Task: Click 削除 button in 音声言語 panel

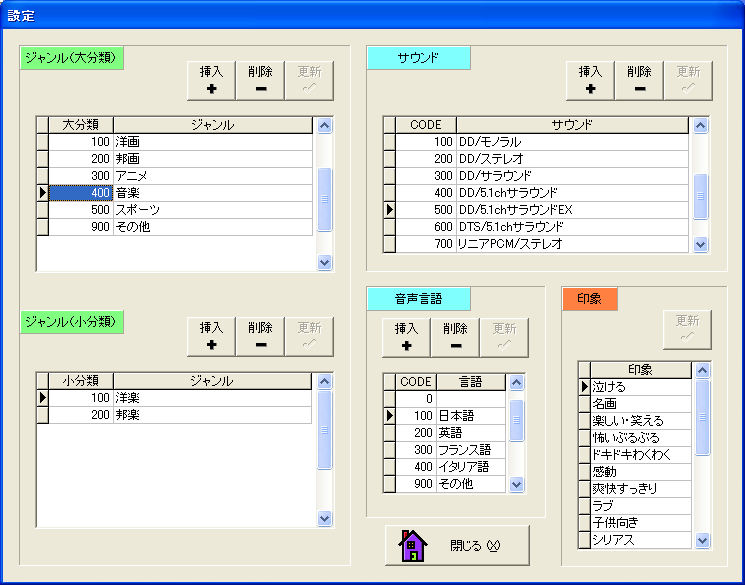Action: (455, 338)
